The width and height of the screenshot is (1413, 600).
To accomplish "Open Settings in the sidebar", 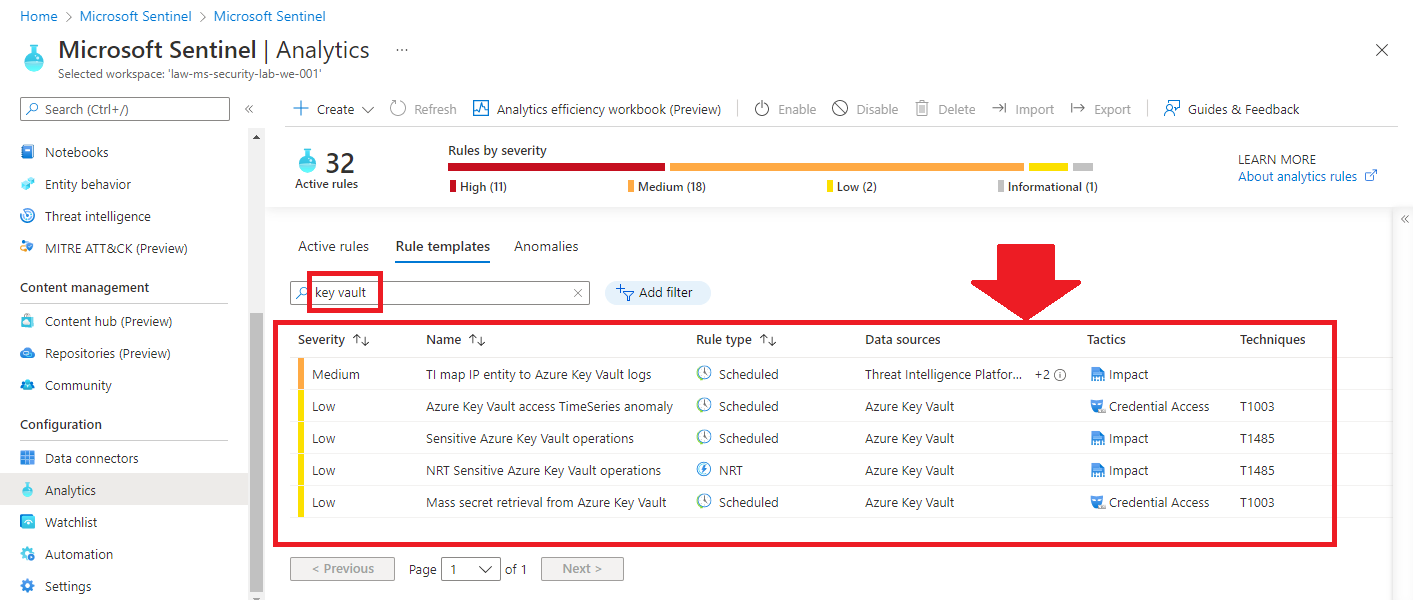I will coord(68,586).
